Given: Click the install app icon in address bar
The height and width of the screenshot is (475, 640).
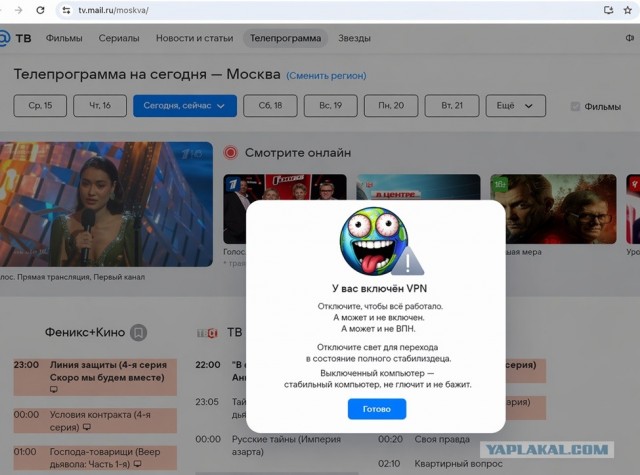Looking at the screenshot, I should [x=609, y=10].
